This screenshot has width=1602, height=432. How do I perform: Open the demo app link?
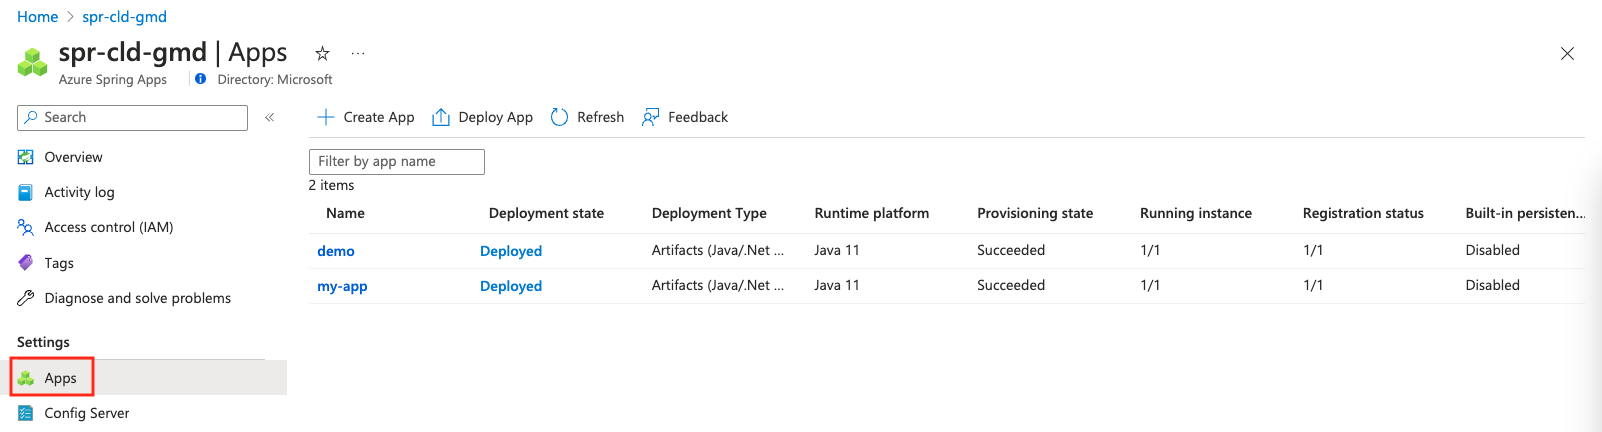tap(336, 251)
